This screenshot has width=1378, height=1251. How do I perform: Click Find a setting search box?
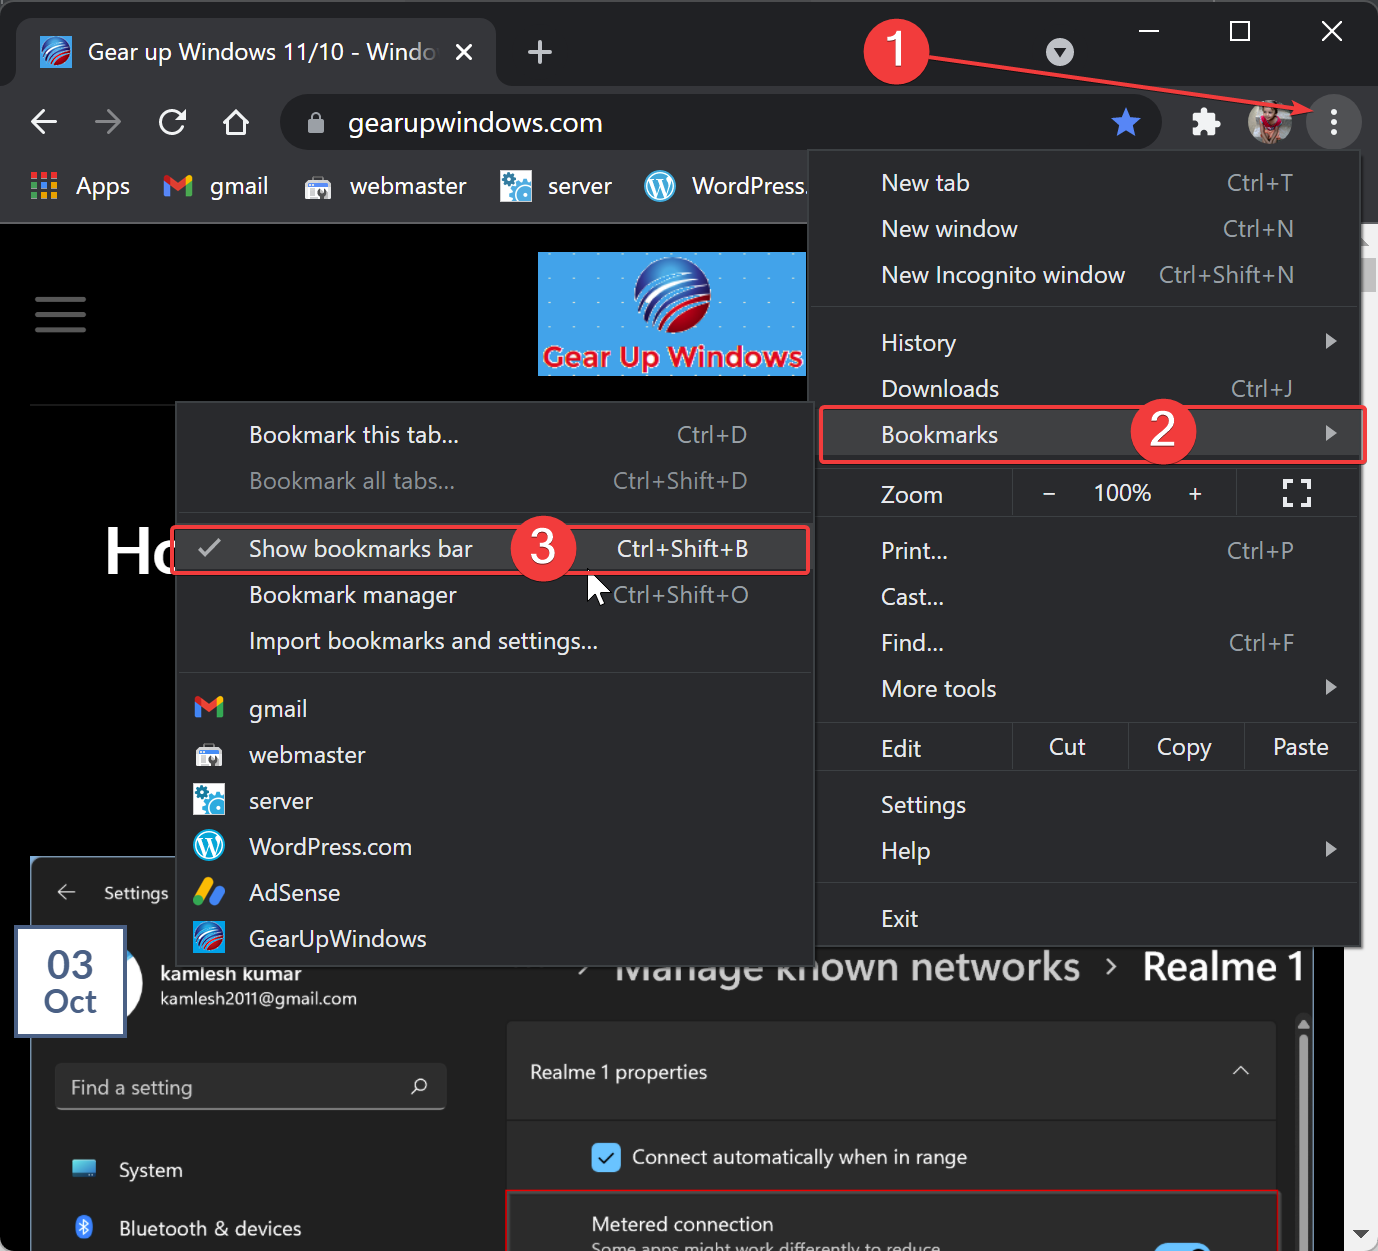point(250,1087)
